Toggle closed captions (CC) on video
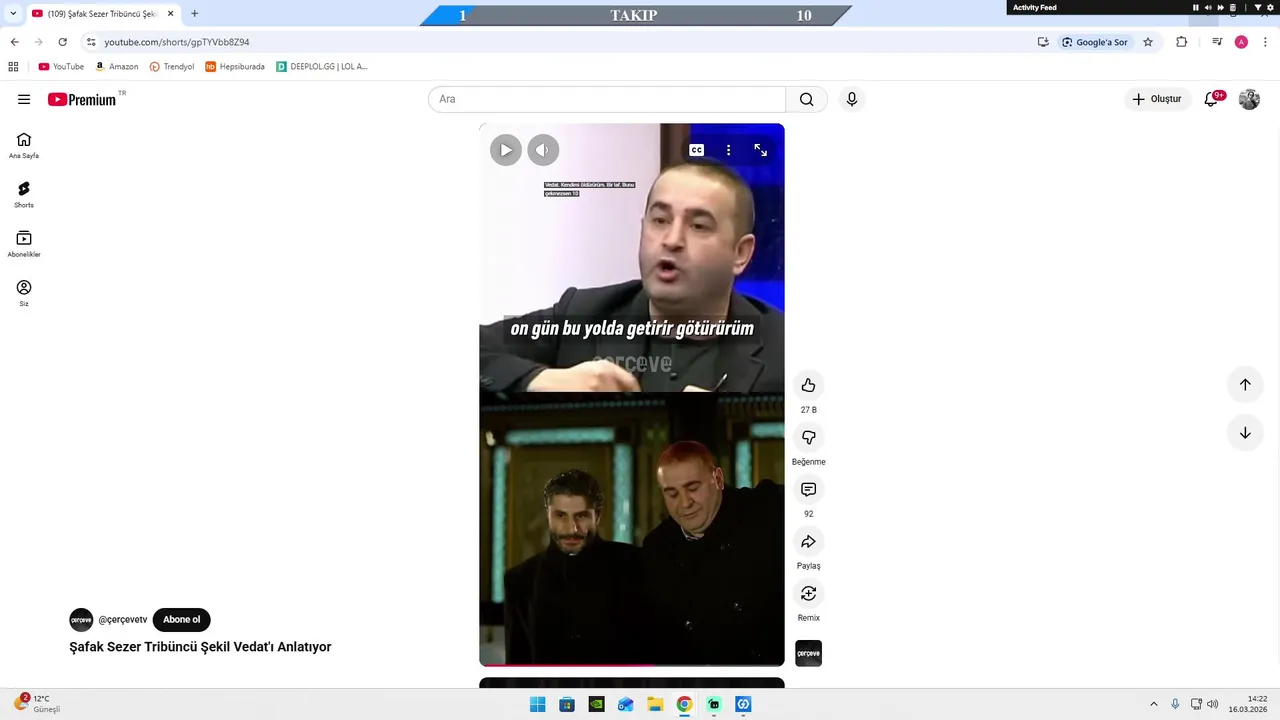 (x=696, y=150)
